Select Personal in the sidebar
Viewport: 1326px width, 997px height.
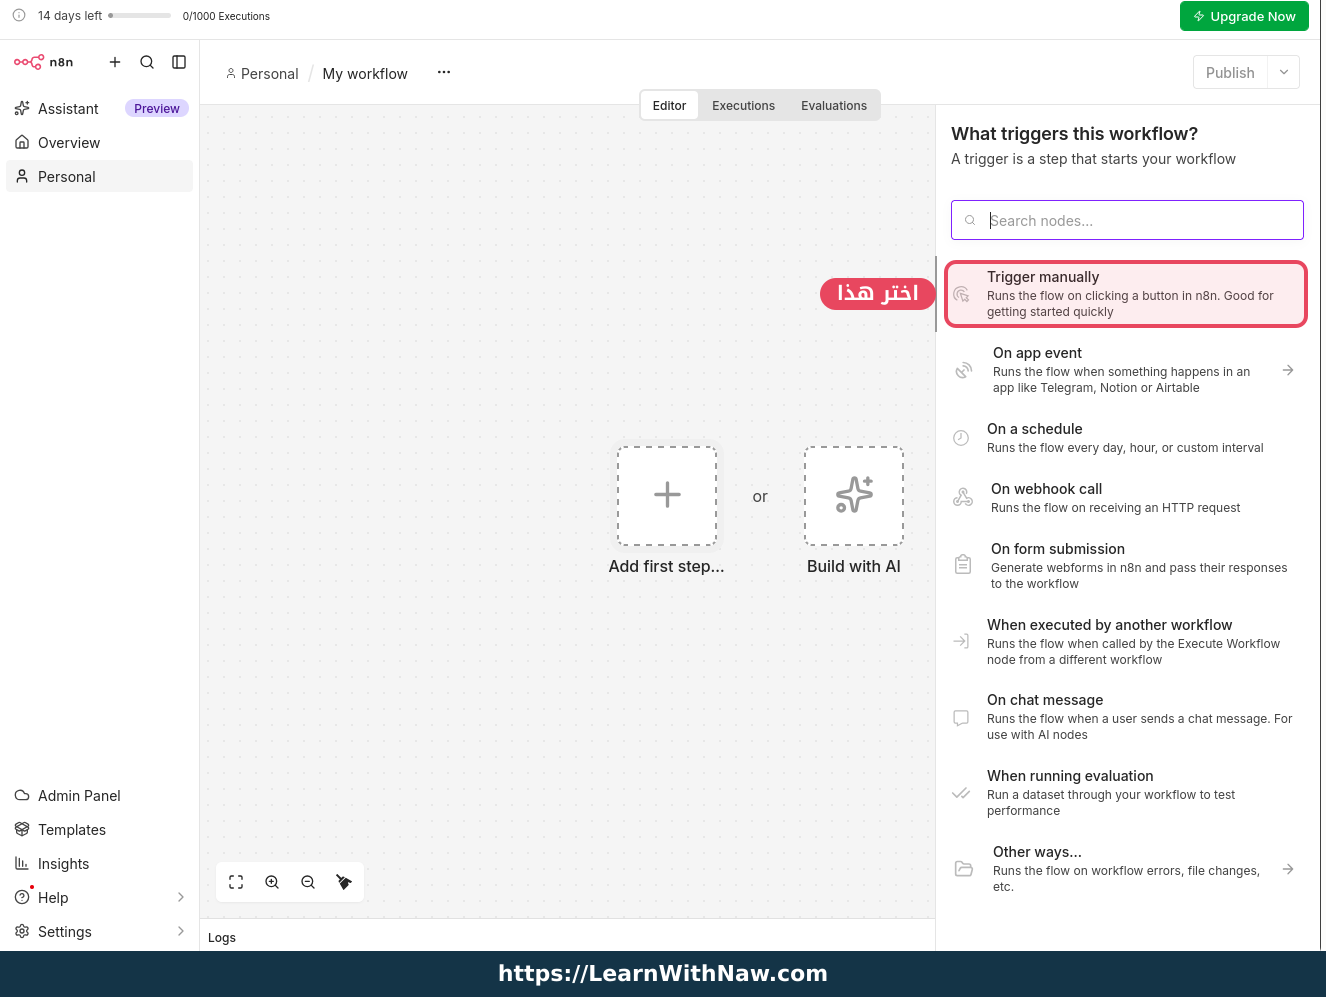click(x=99, y=177)
